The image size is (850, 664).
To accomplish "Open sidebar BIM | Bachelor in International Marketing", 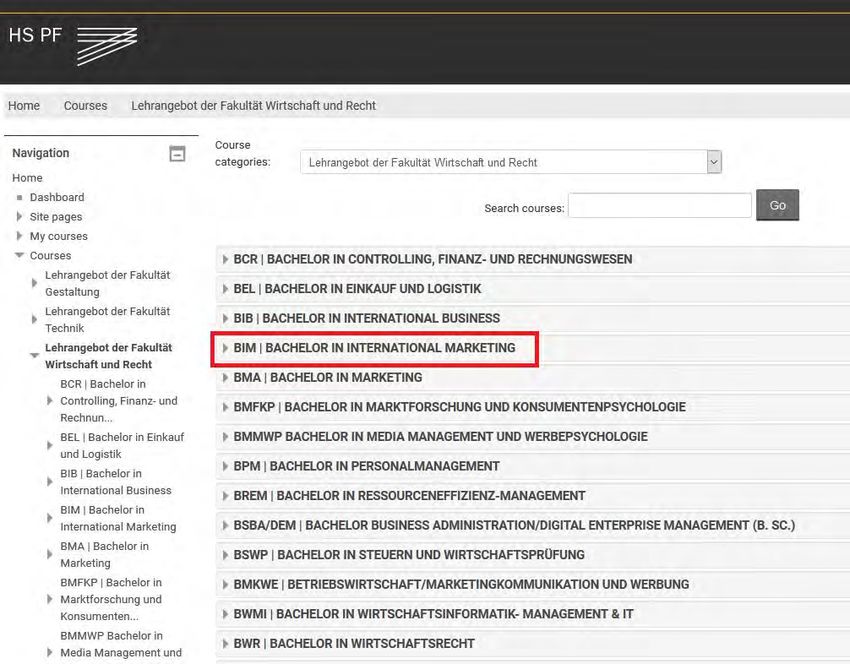I will click(118, 518).
